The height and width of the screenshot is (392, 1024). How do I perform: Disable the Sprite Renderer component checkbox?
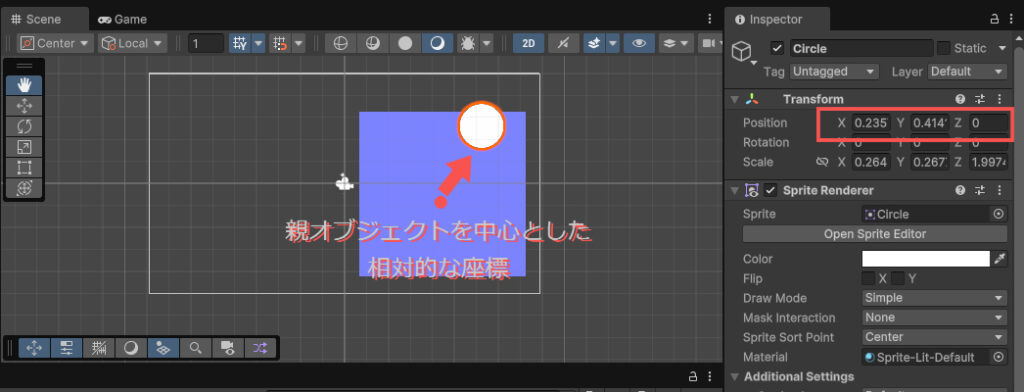pos(771,191)
